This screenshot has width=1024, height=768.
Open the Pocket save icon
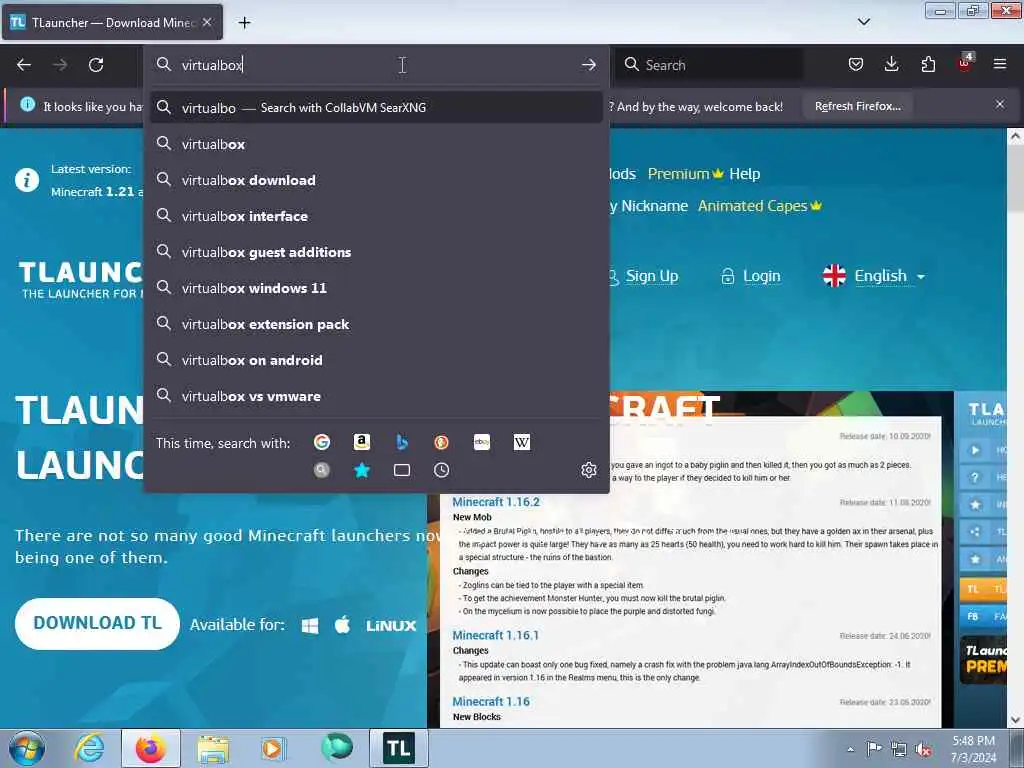(856, 64)
